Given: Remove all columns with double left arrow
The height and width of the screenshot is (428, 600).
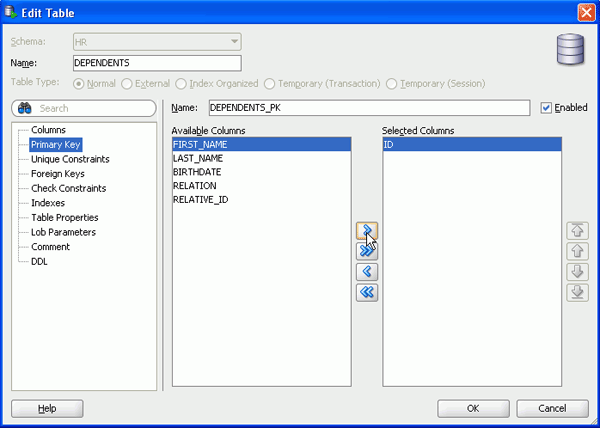Looking at the screenshot, I should click(367, 293).
